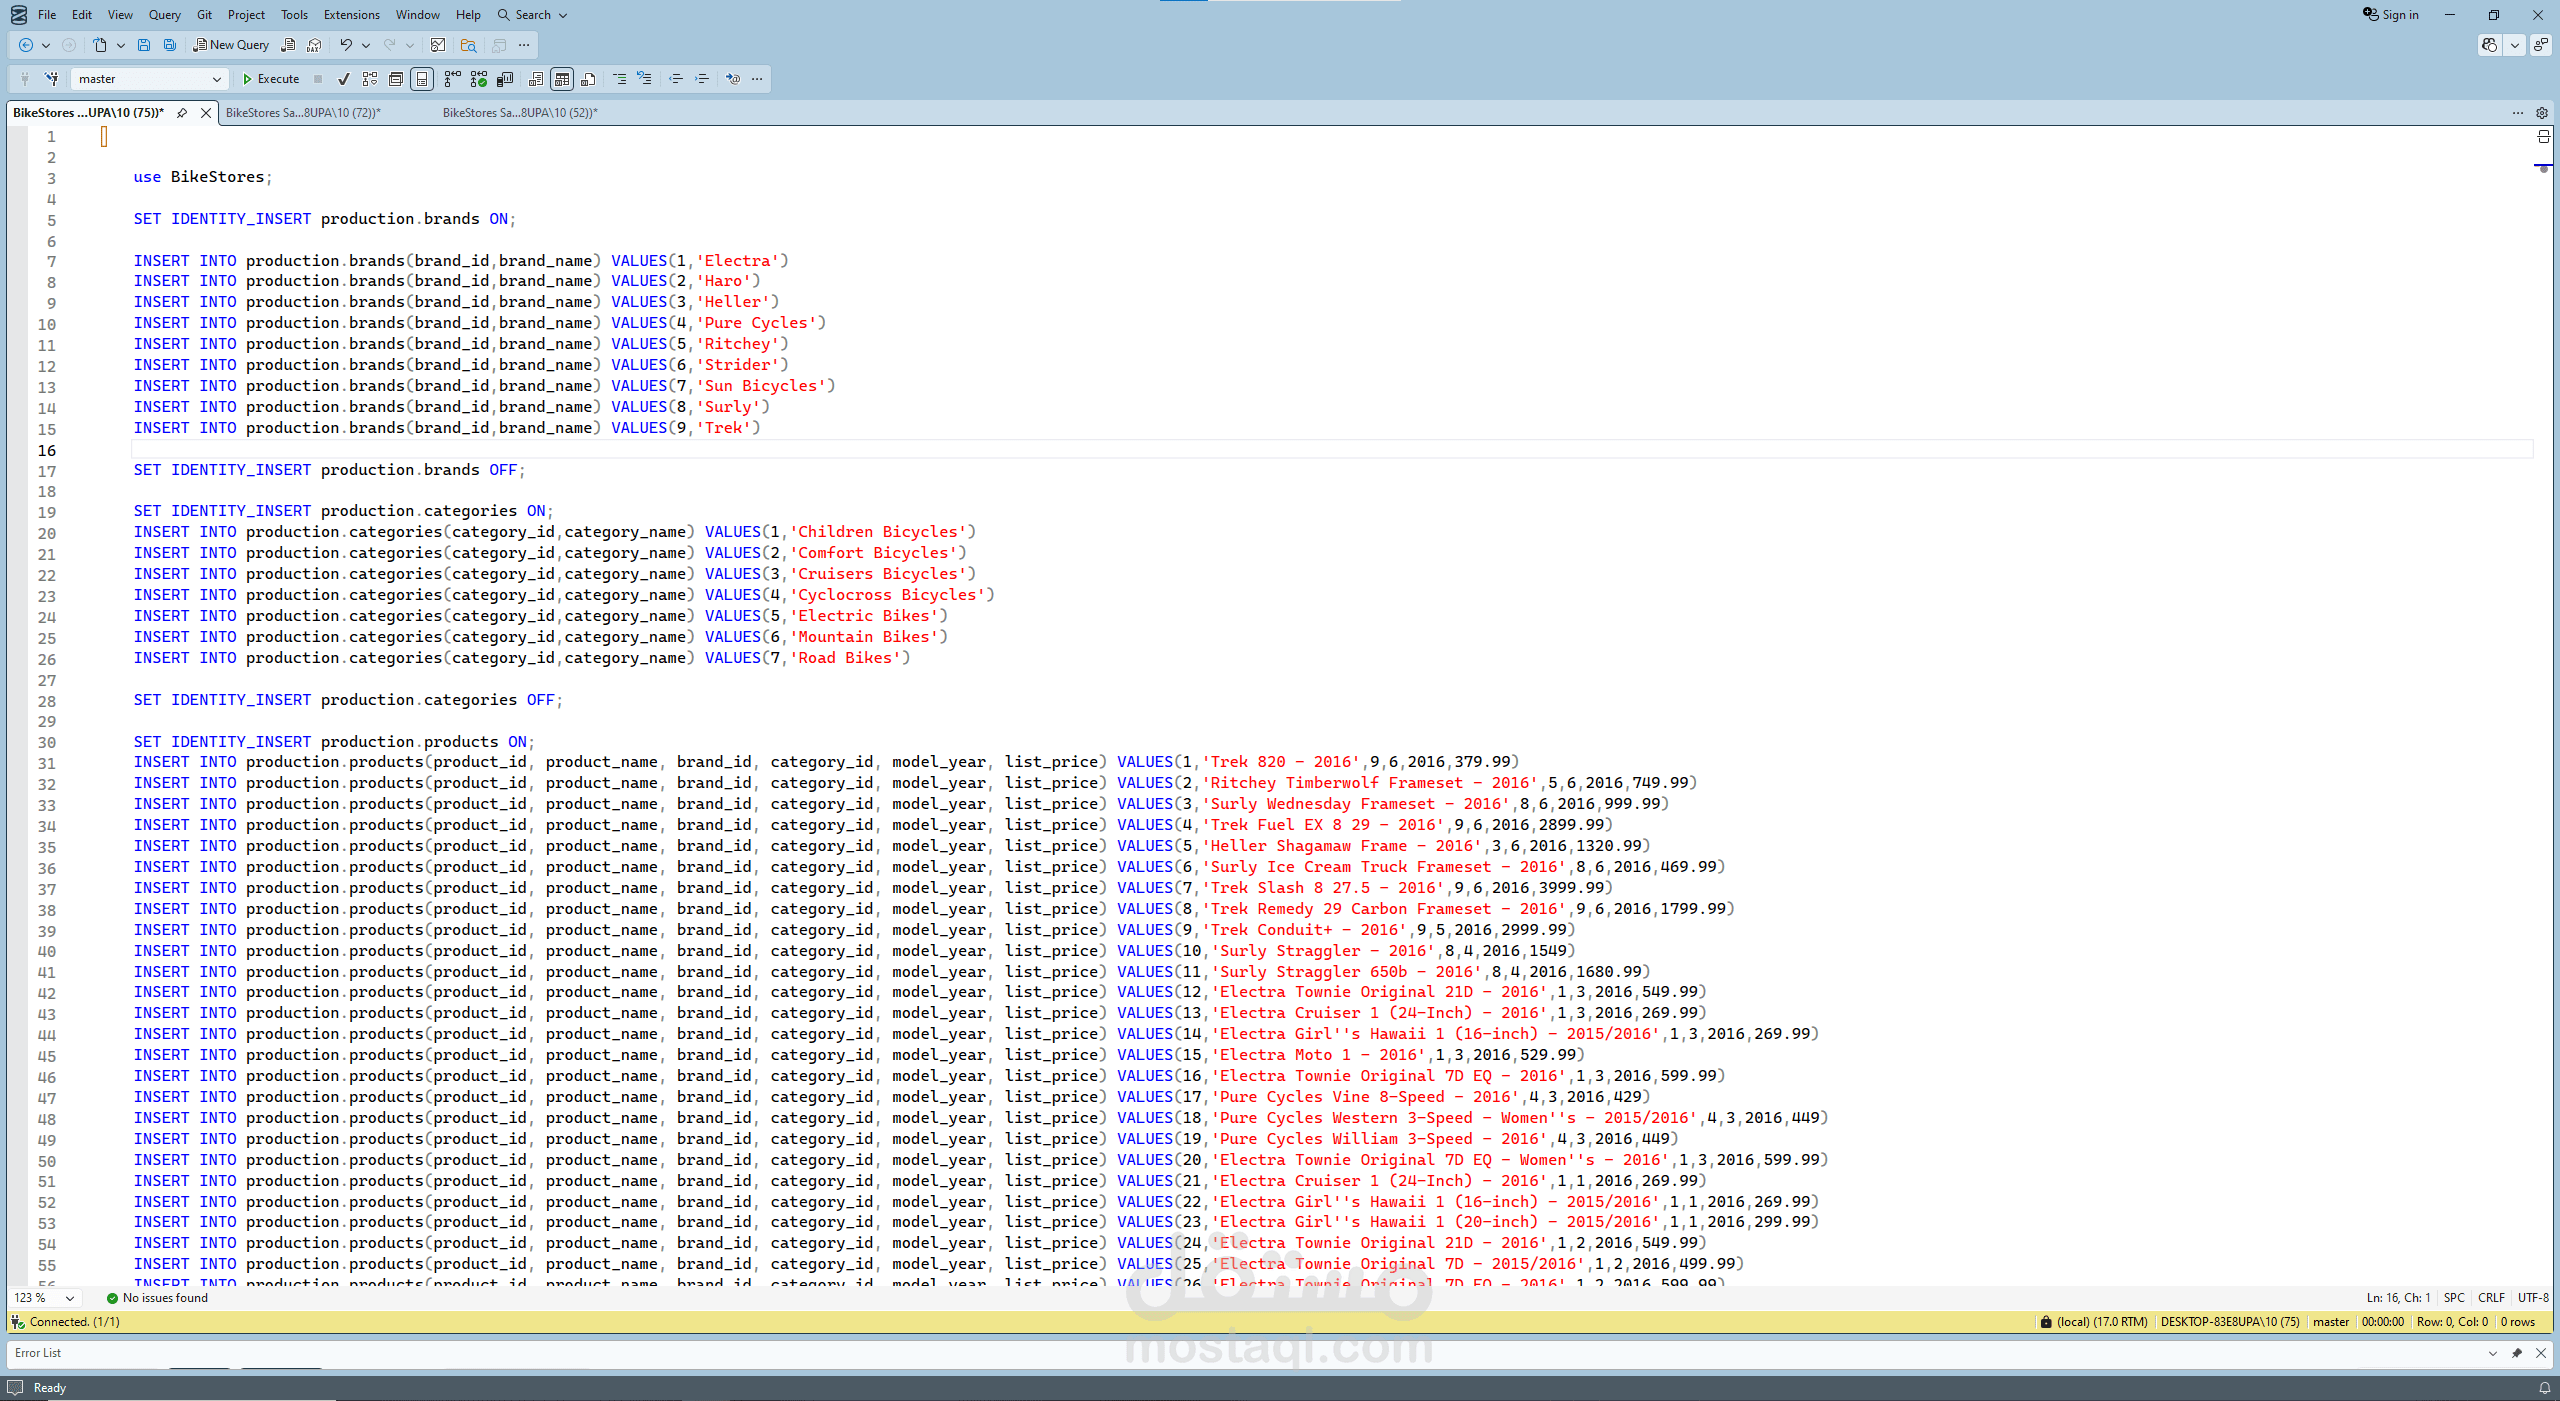Click the Comment Out Lines icon

(620, 79)
